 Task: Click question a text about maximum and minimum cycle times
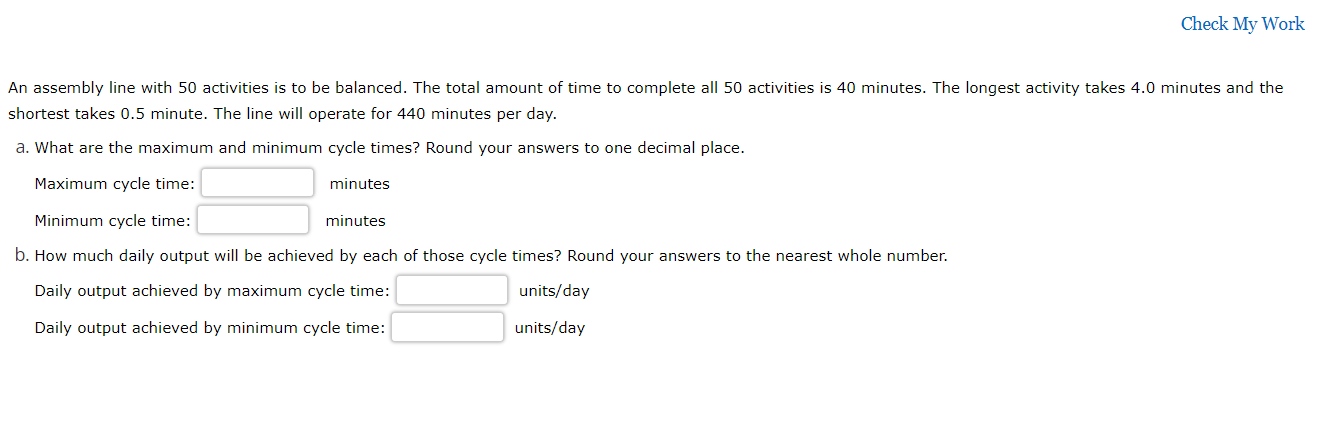pyautogui.click(x=390, y=148)
